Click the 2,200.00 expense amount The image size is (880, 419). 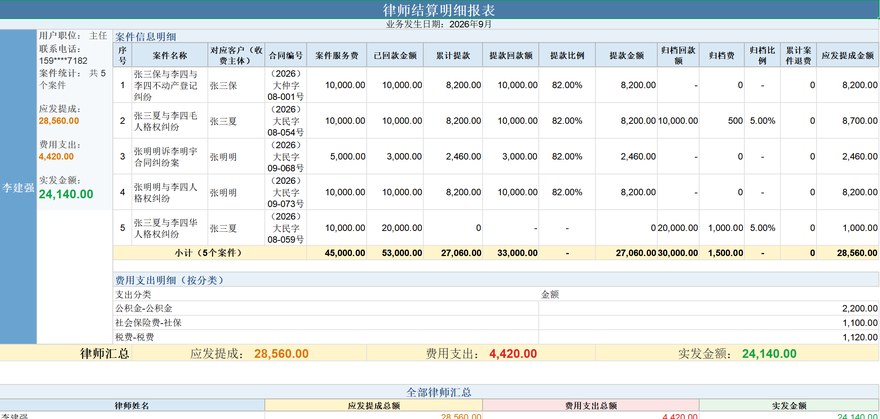[x=860, y=309]
